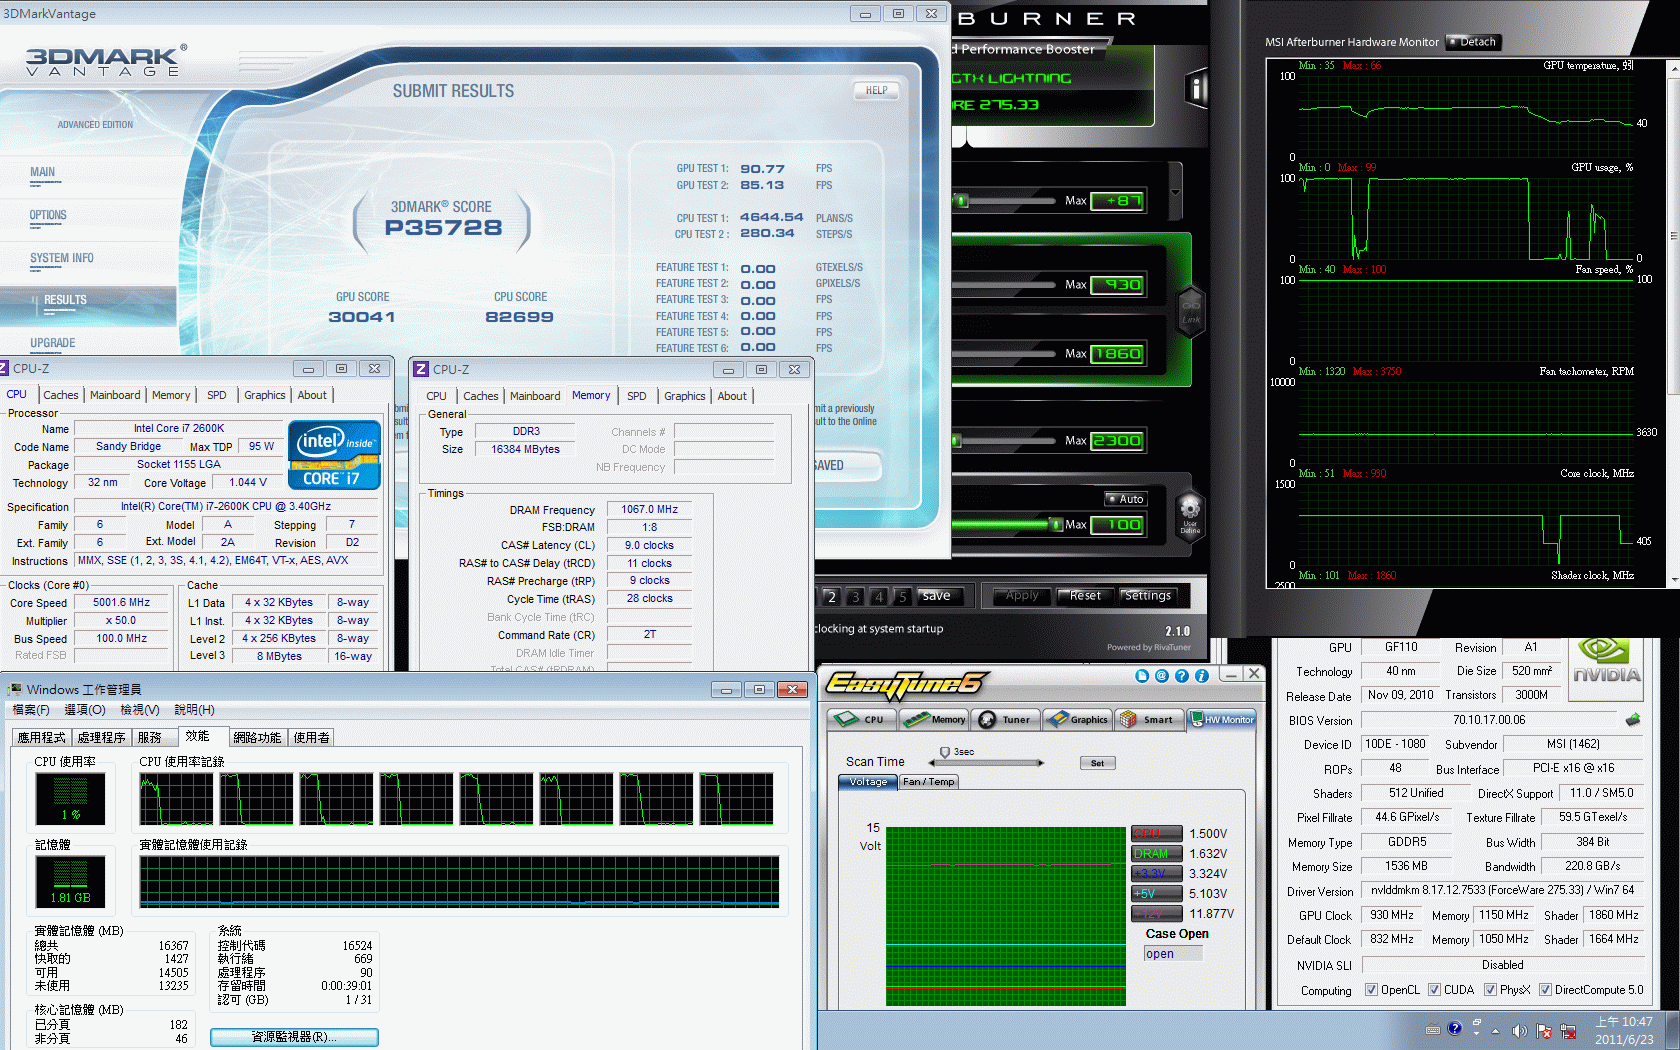Click Set button for EasyTune6 Scan Time
The image size is (1680, 1050).
[1097, 763]
